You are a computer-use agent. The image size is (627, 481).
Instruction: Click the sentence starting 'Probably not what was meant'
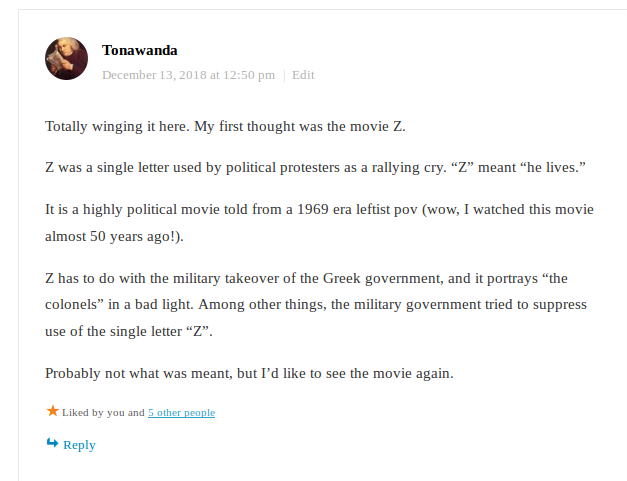[249, 373]
